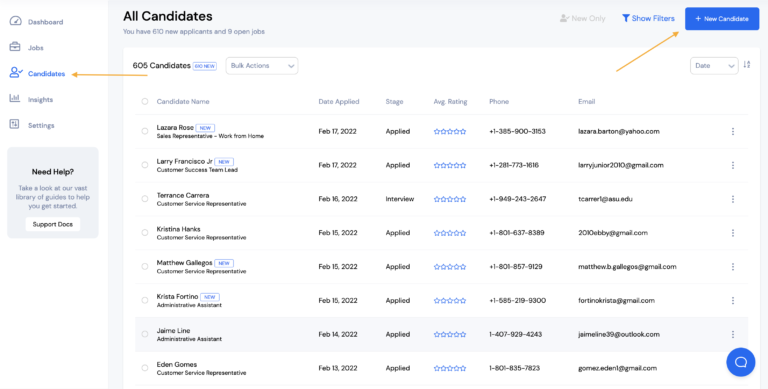Viewport: 768px width, 389px height.
Task: Click the Jobs briefcase icon
Action: tap(15, 47)
